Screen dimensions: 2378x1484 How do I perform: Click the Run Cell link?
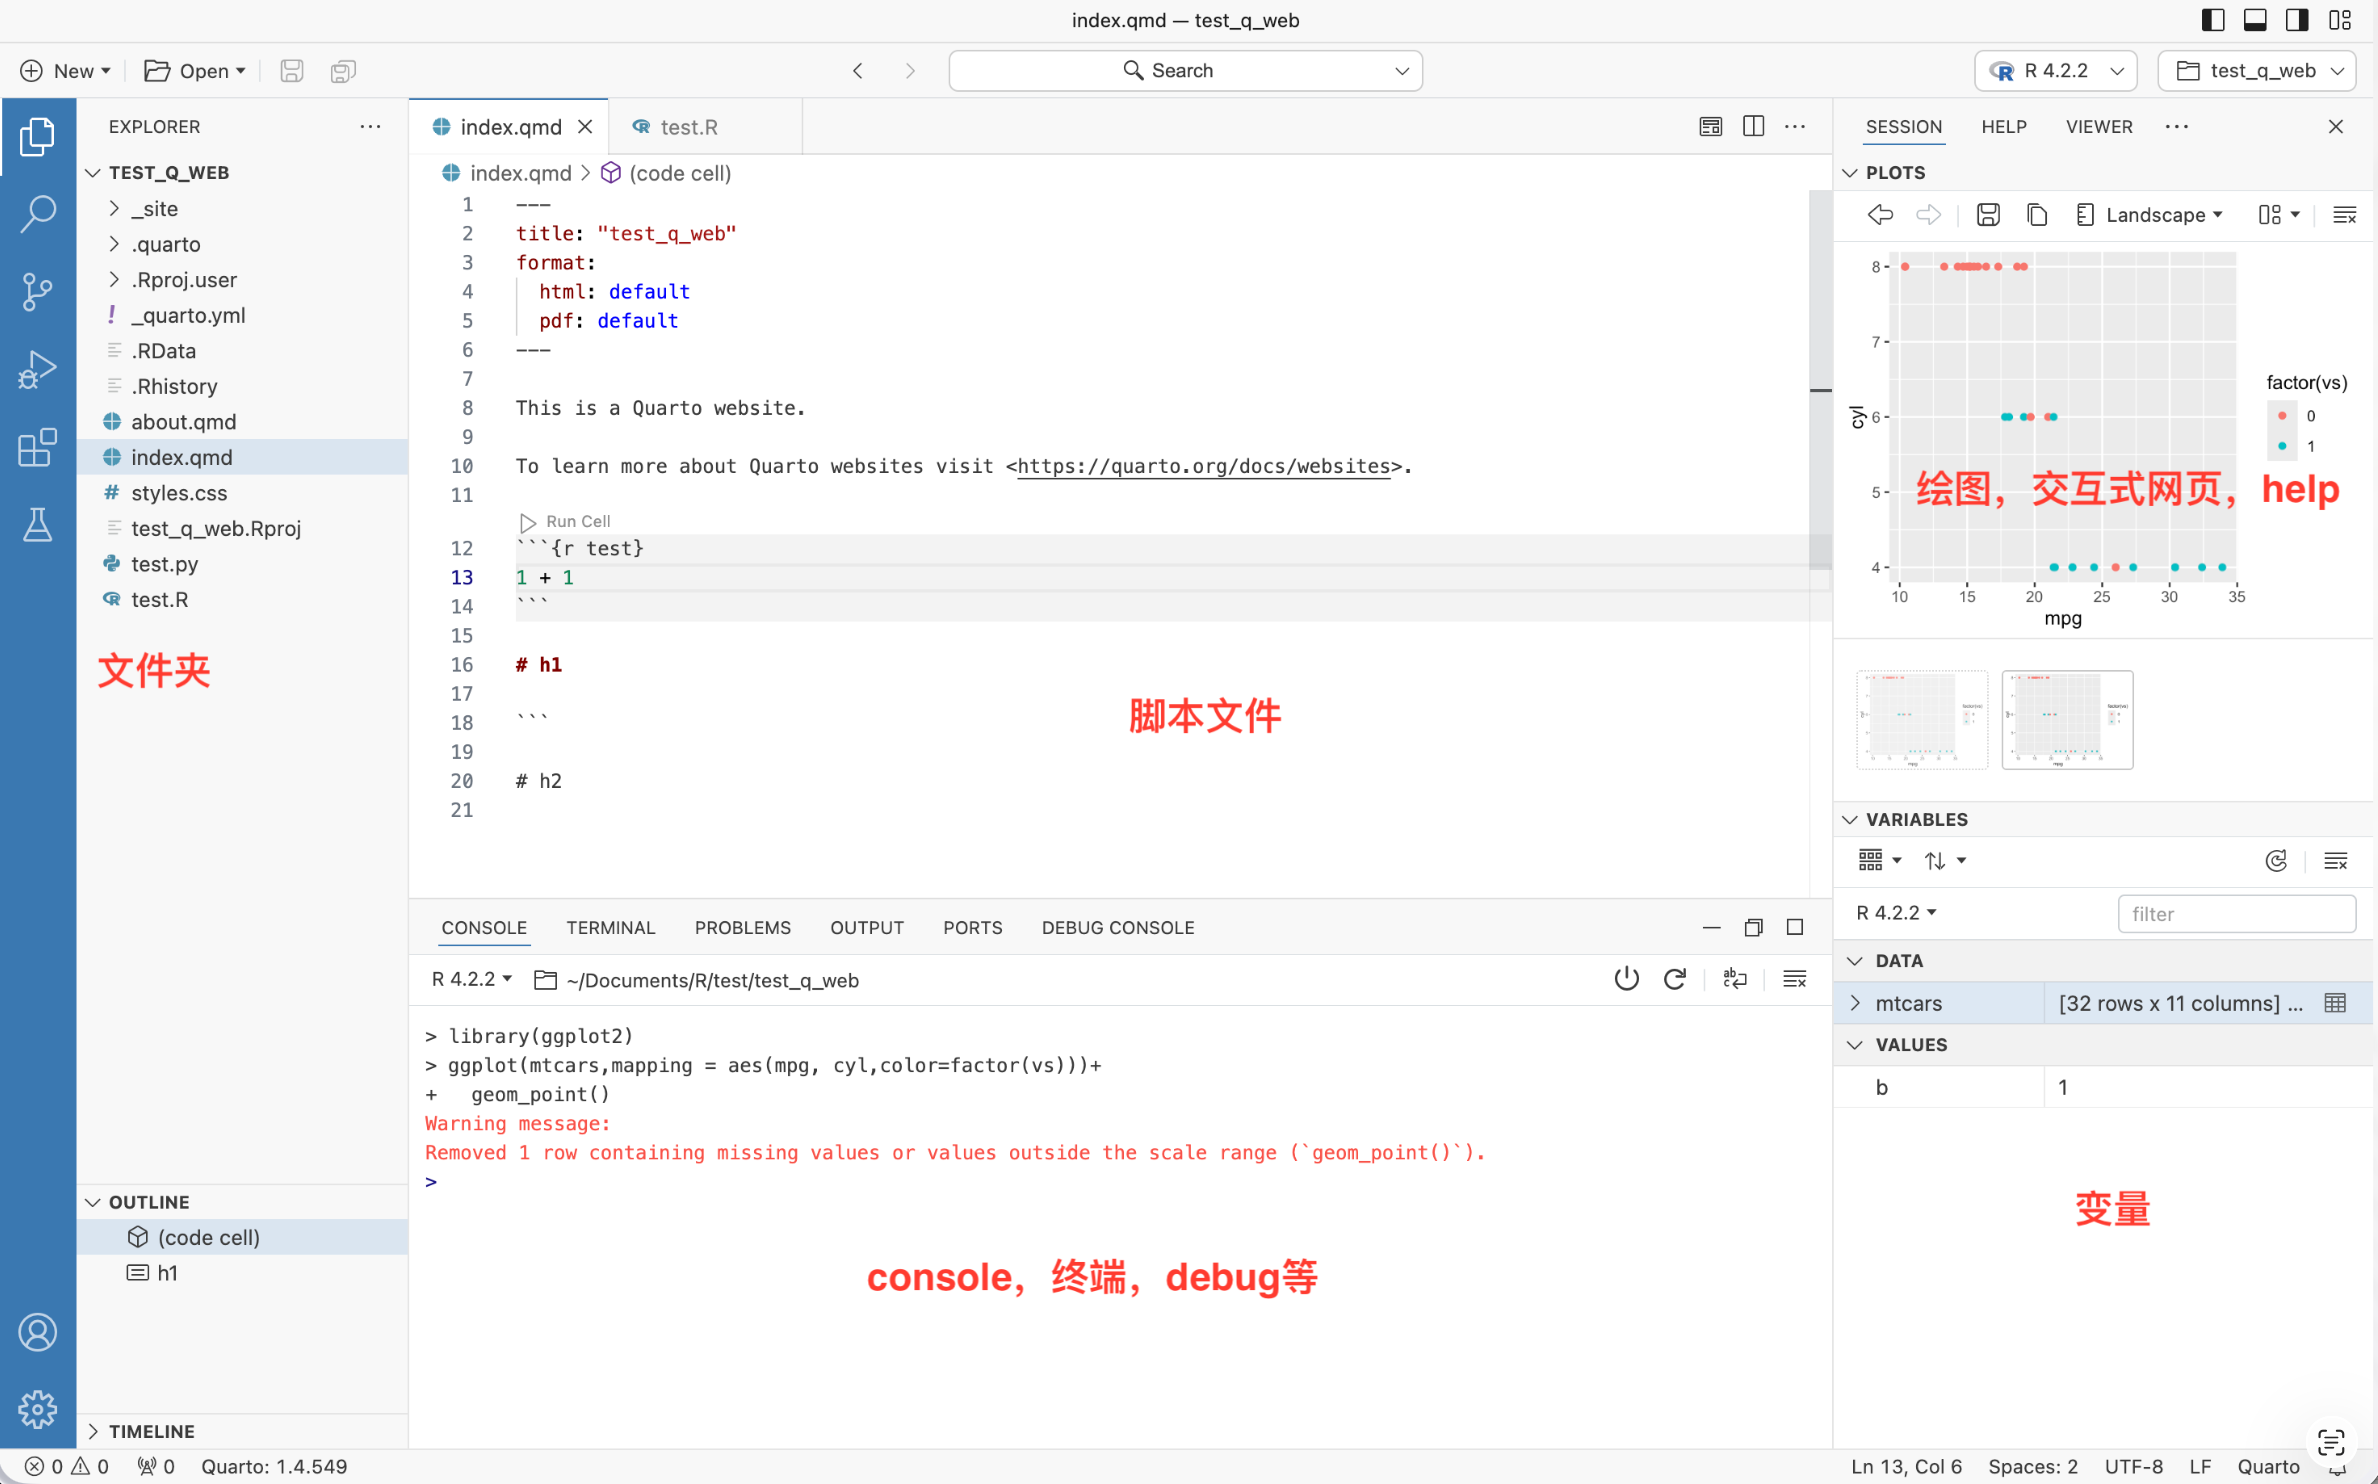[x=577, y=521]
